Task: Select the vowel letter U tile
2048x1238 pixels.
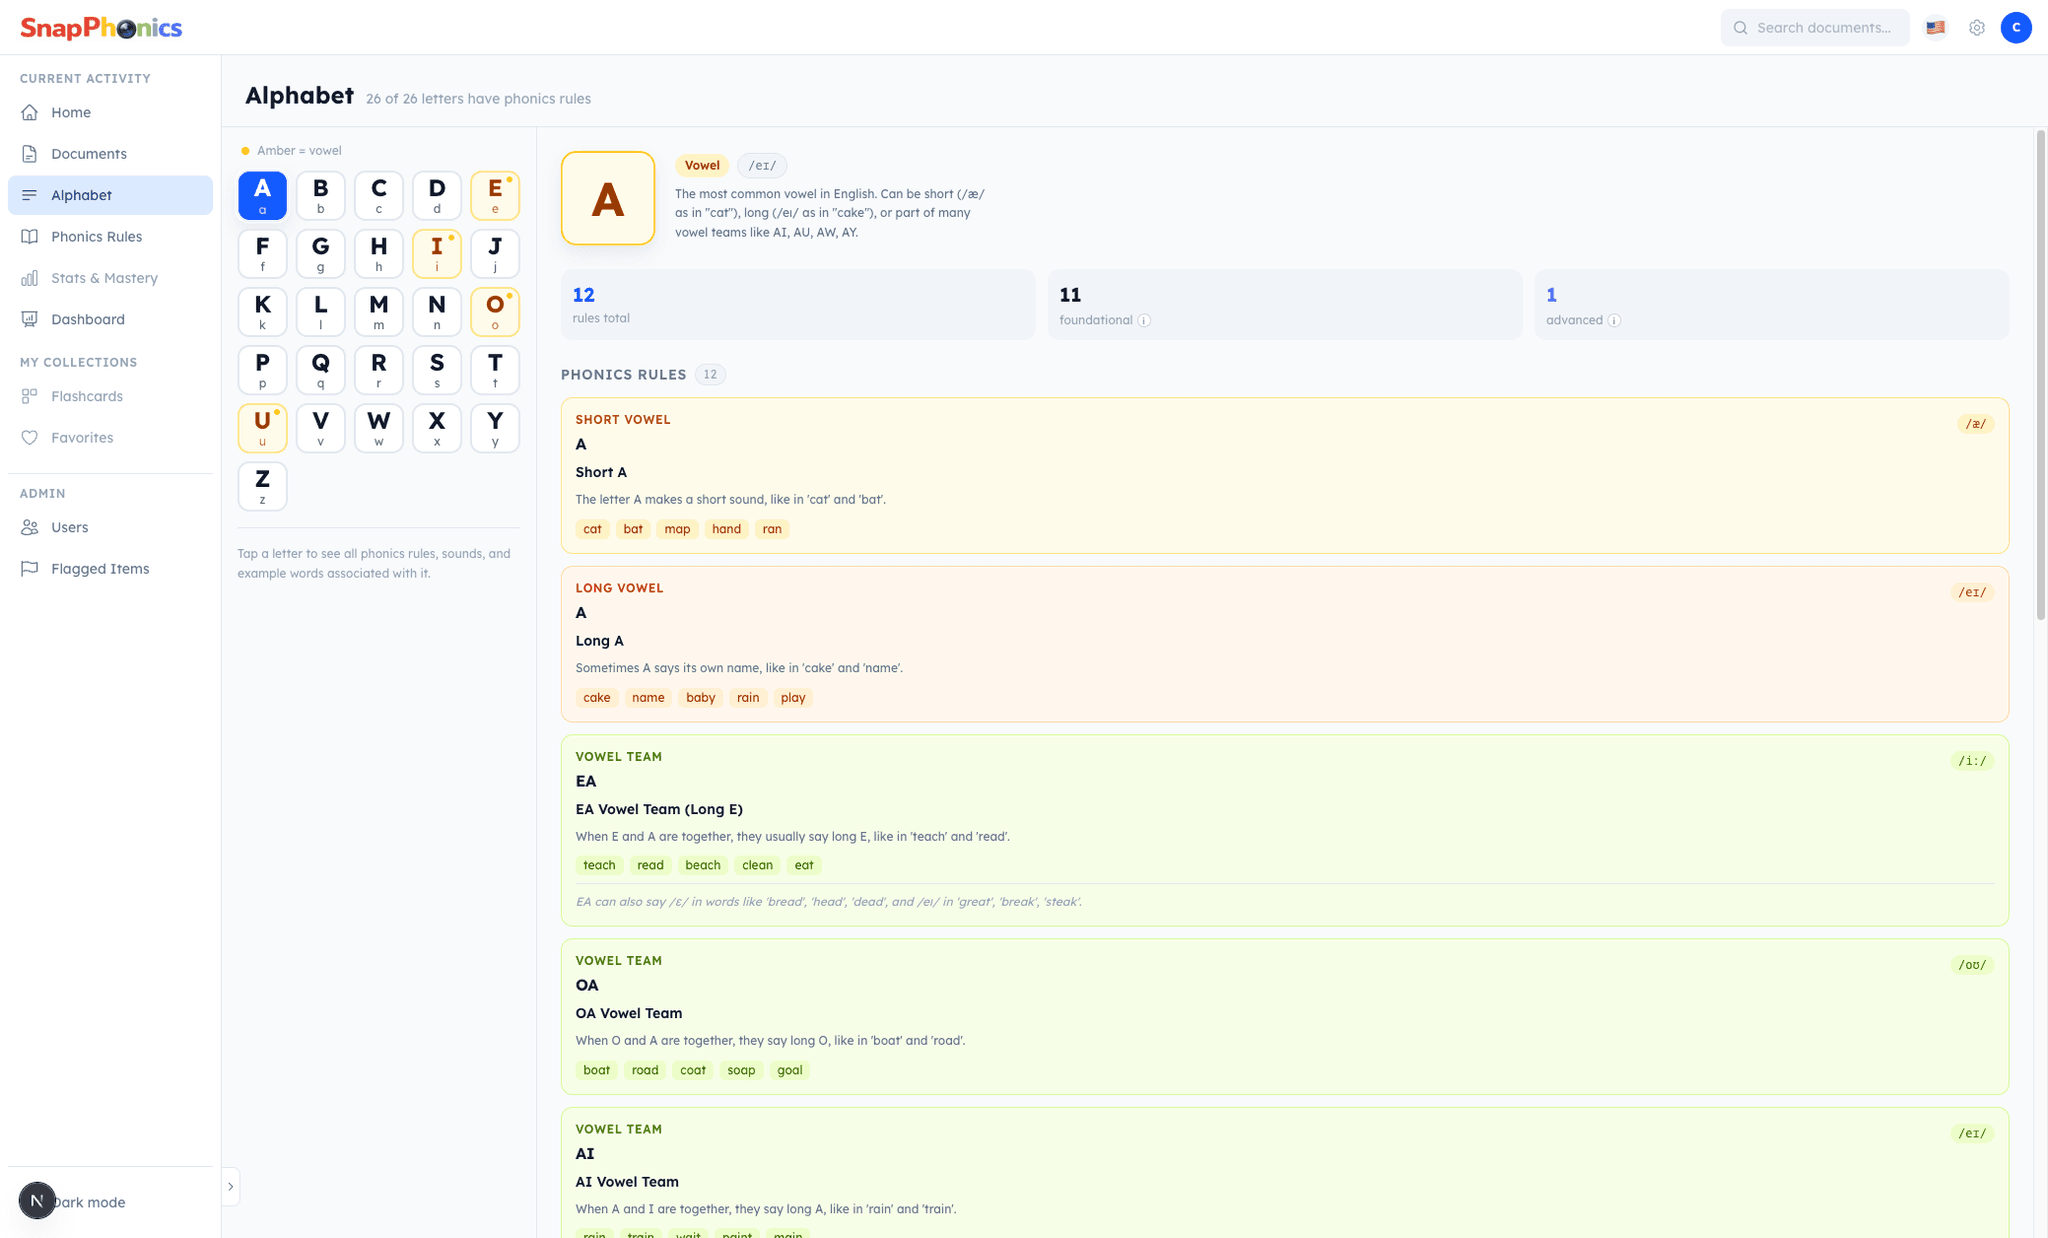Action: pyautogui.click(x=262, y=428)
